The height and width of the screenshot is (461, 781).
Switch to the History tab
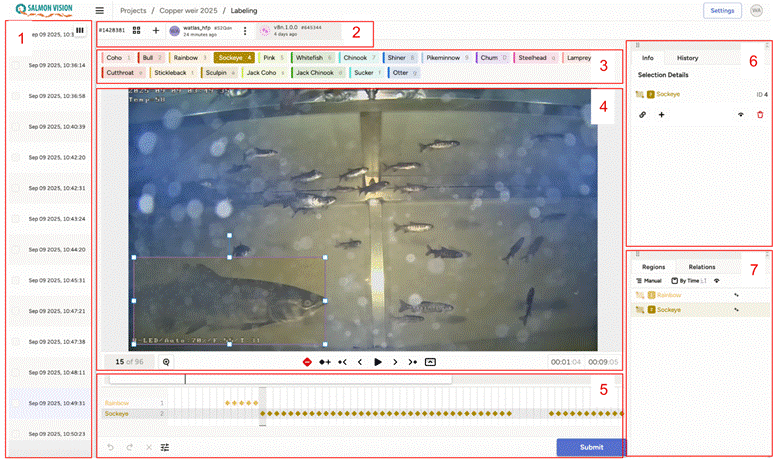click(x=687, y=59)
